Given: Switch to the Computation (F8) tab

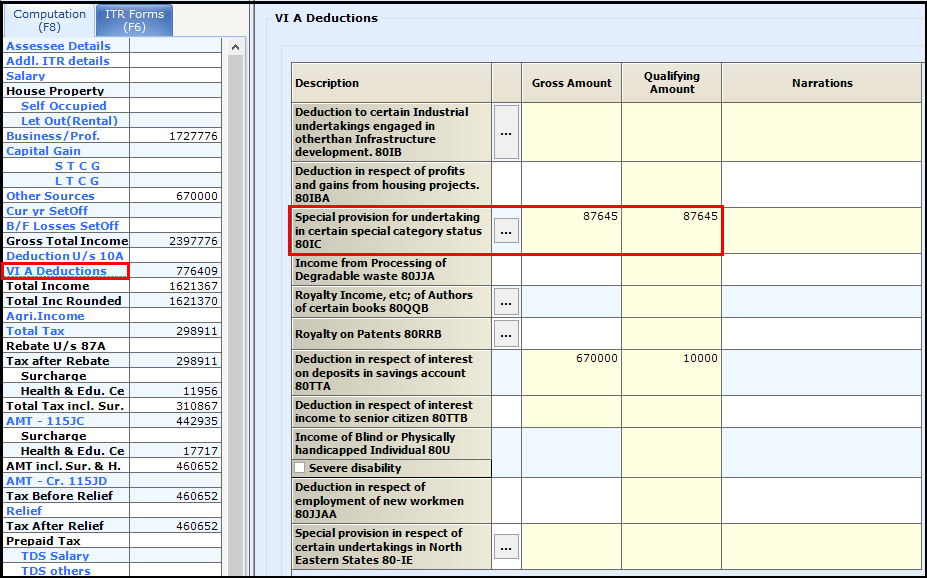Looking at the screenshot, I should (x=48, y=20).
